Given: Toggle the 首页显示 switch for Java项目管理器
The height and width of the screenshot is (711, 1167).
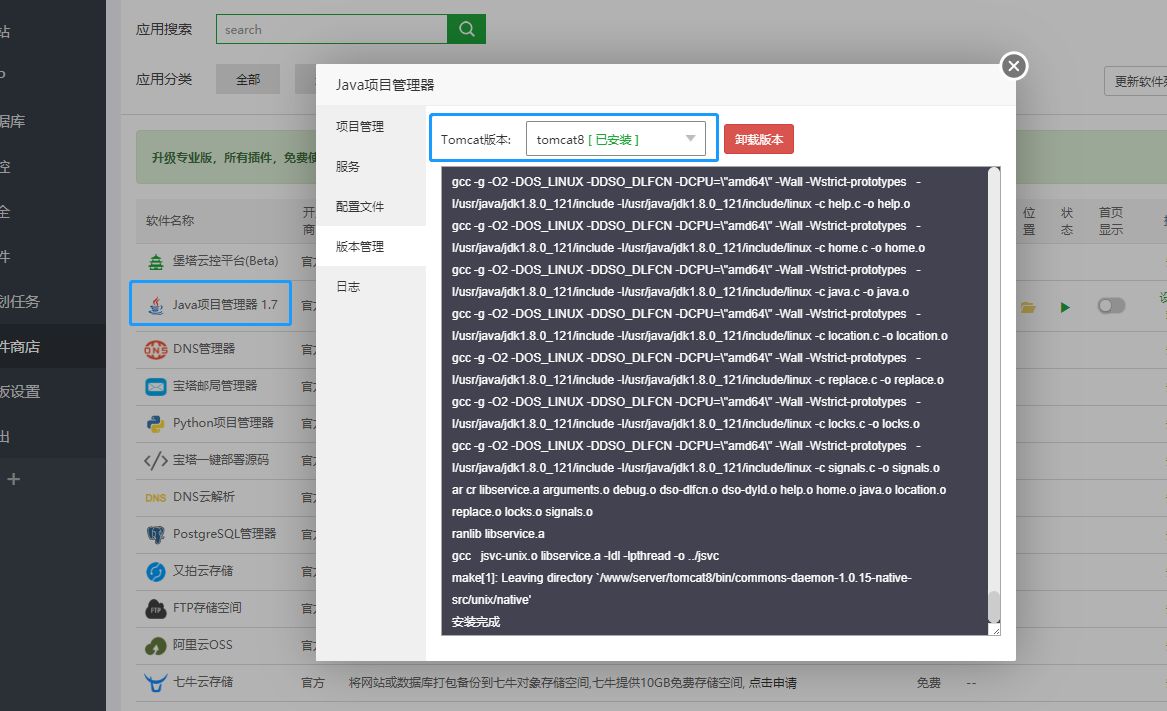Looking at the screenshot, I should pyautogui.click(x=1110, y=306).
